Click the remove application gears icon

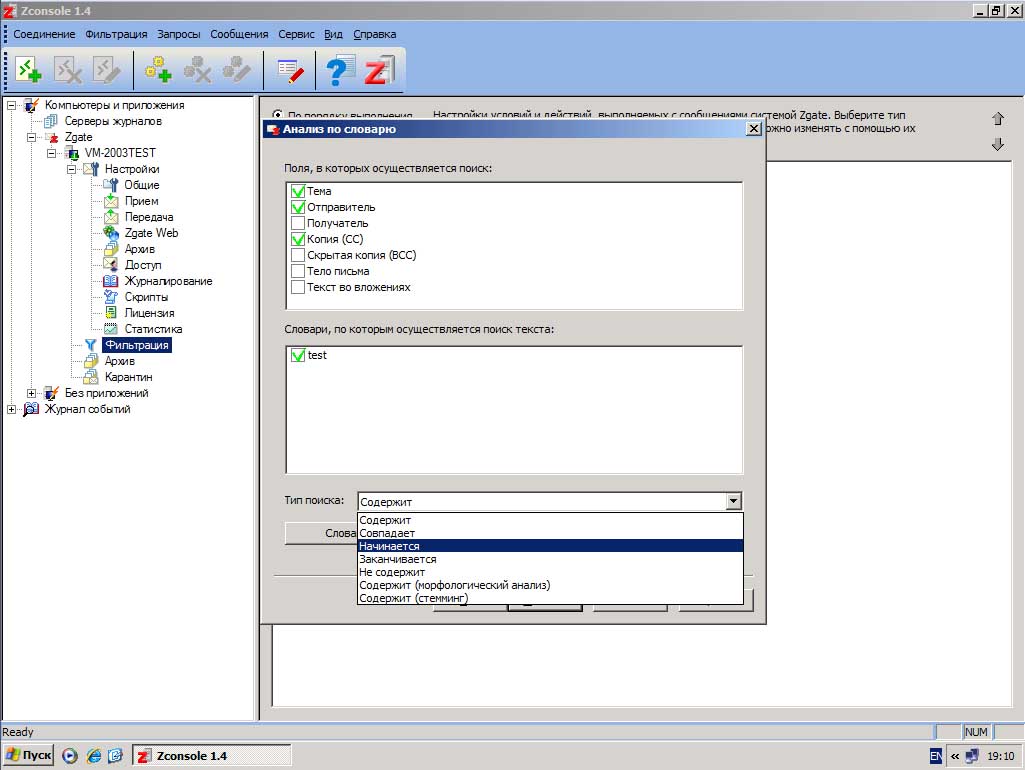[x=197, y=69]
